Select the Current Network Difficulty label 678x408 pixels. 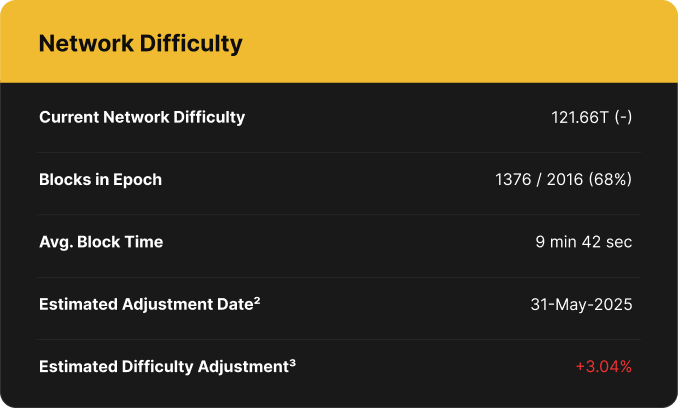142,118
